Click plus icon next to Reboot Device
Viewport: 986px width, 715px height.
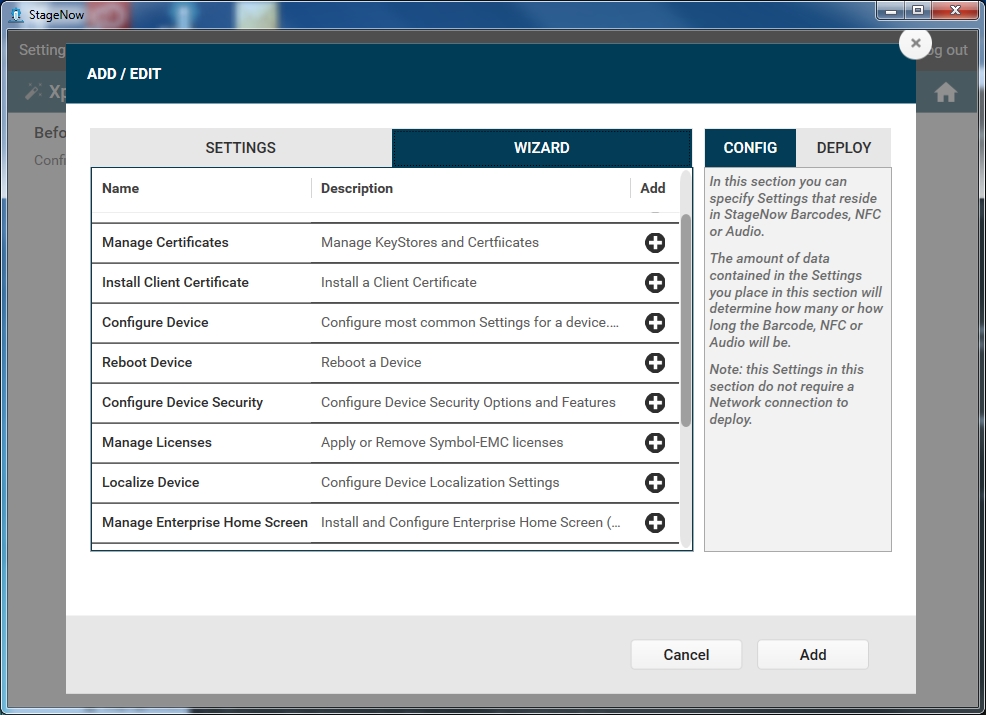[x=655, y=363]
